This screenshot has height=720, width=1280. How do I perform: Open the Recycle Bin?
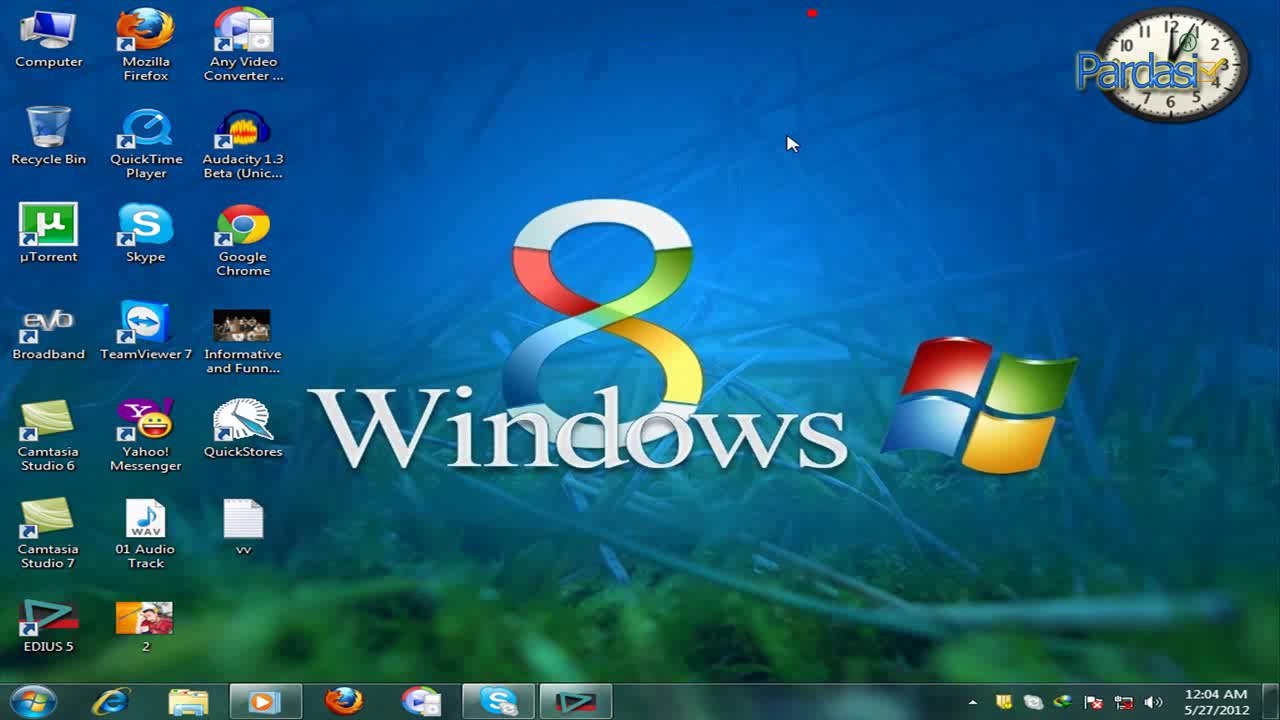pos(48,137)
